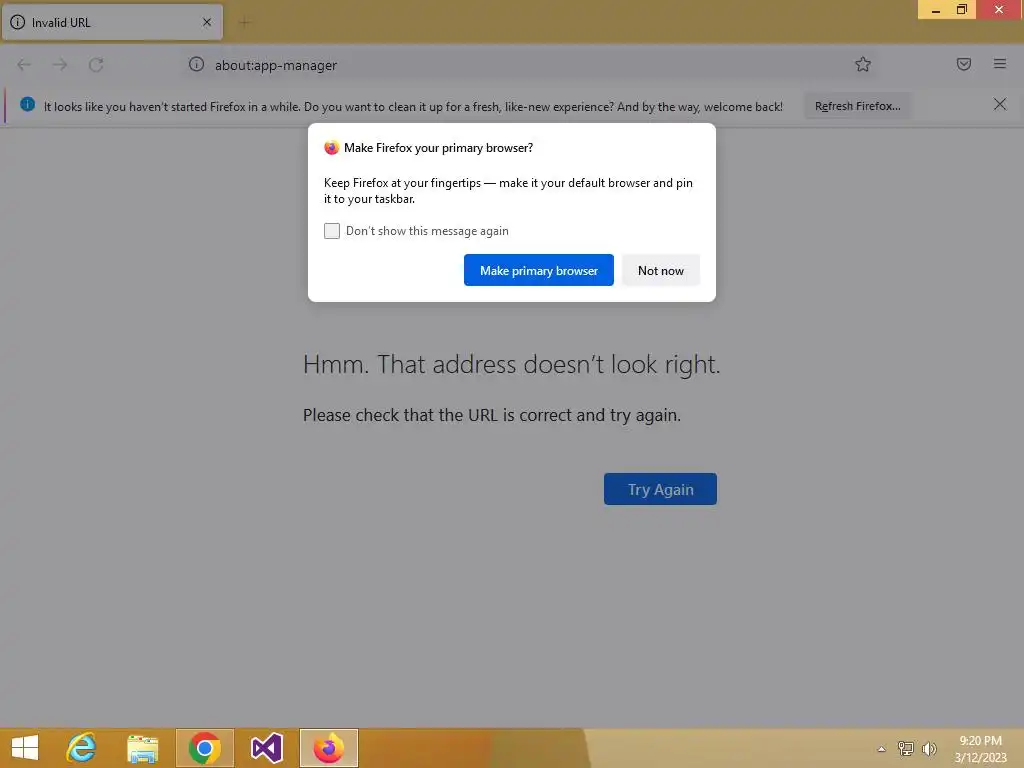Click the Firefox logo in dialog title
The width and height of the screenshot is (1024, 768).
(331, 148)
